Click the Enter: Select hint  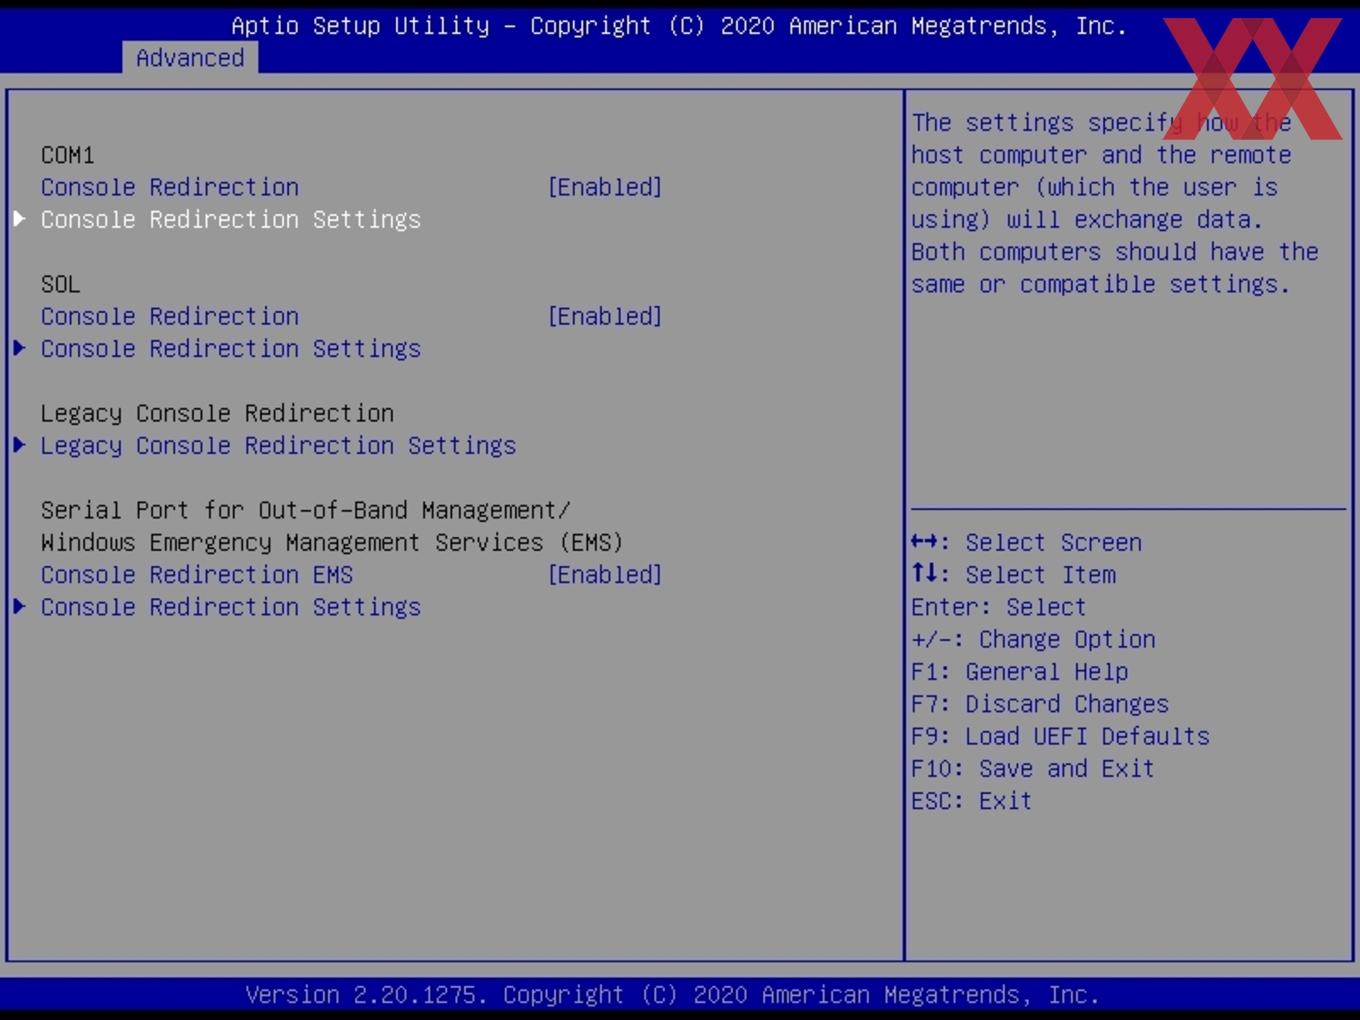(998, 606)
